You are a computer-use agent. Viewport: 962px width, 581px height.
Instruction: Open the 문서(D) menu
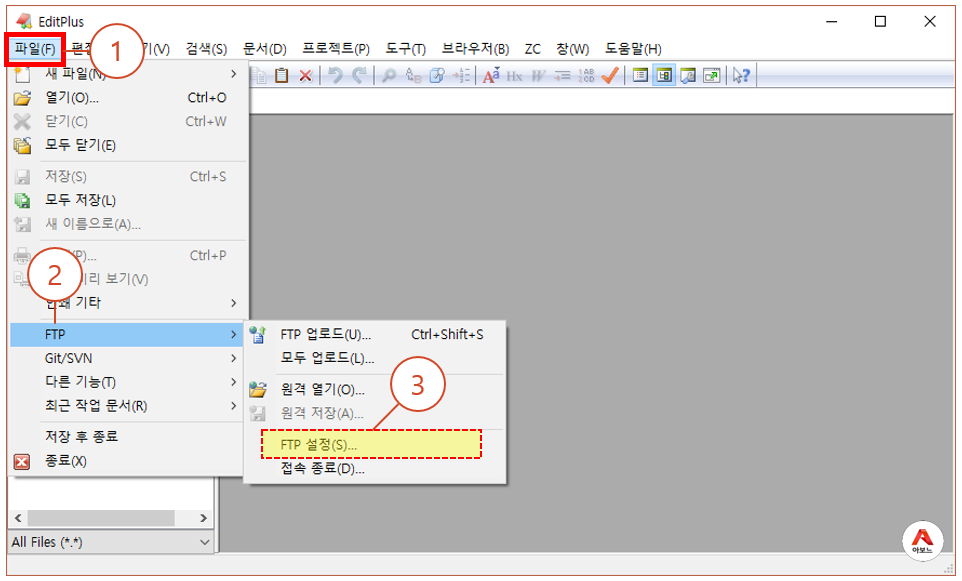pos(264,49)
